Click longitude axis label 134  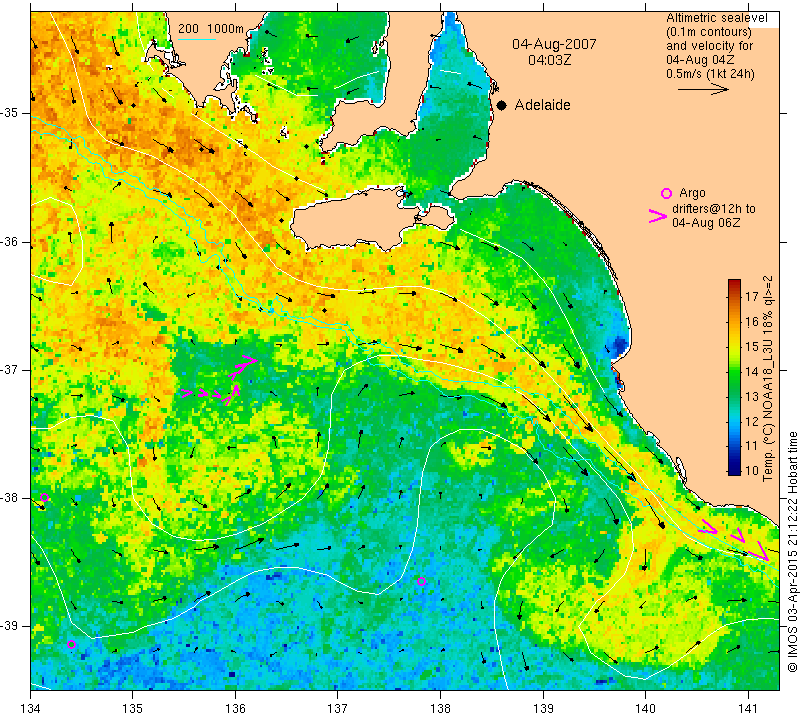(31, 708)
